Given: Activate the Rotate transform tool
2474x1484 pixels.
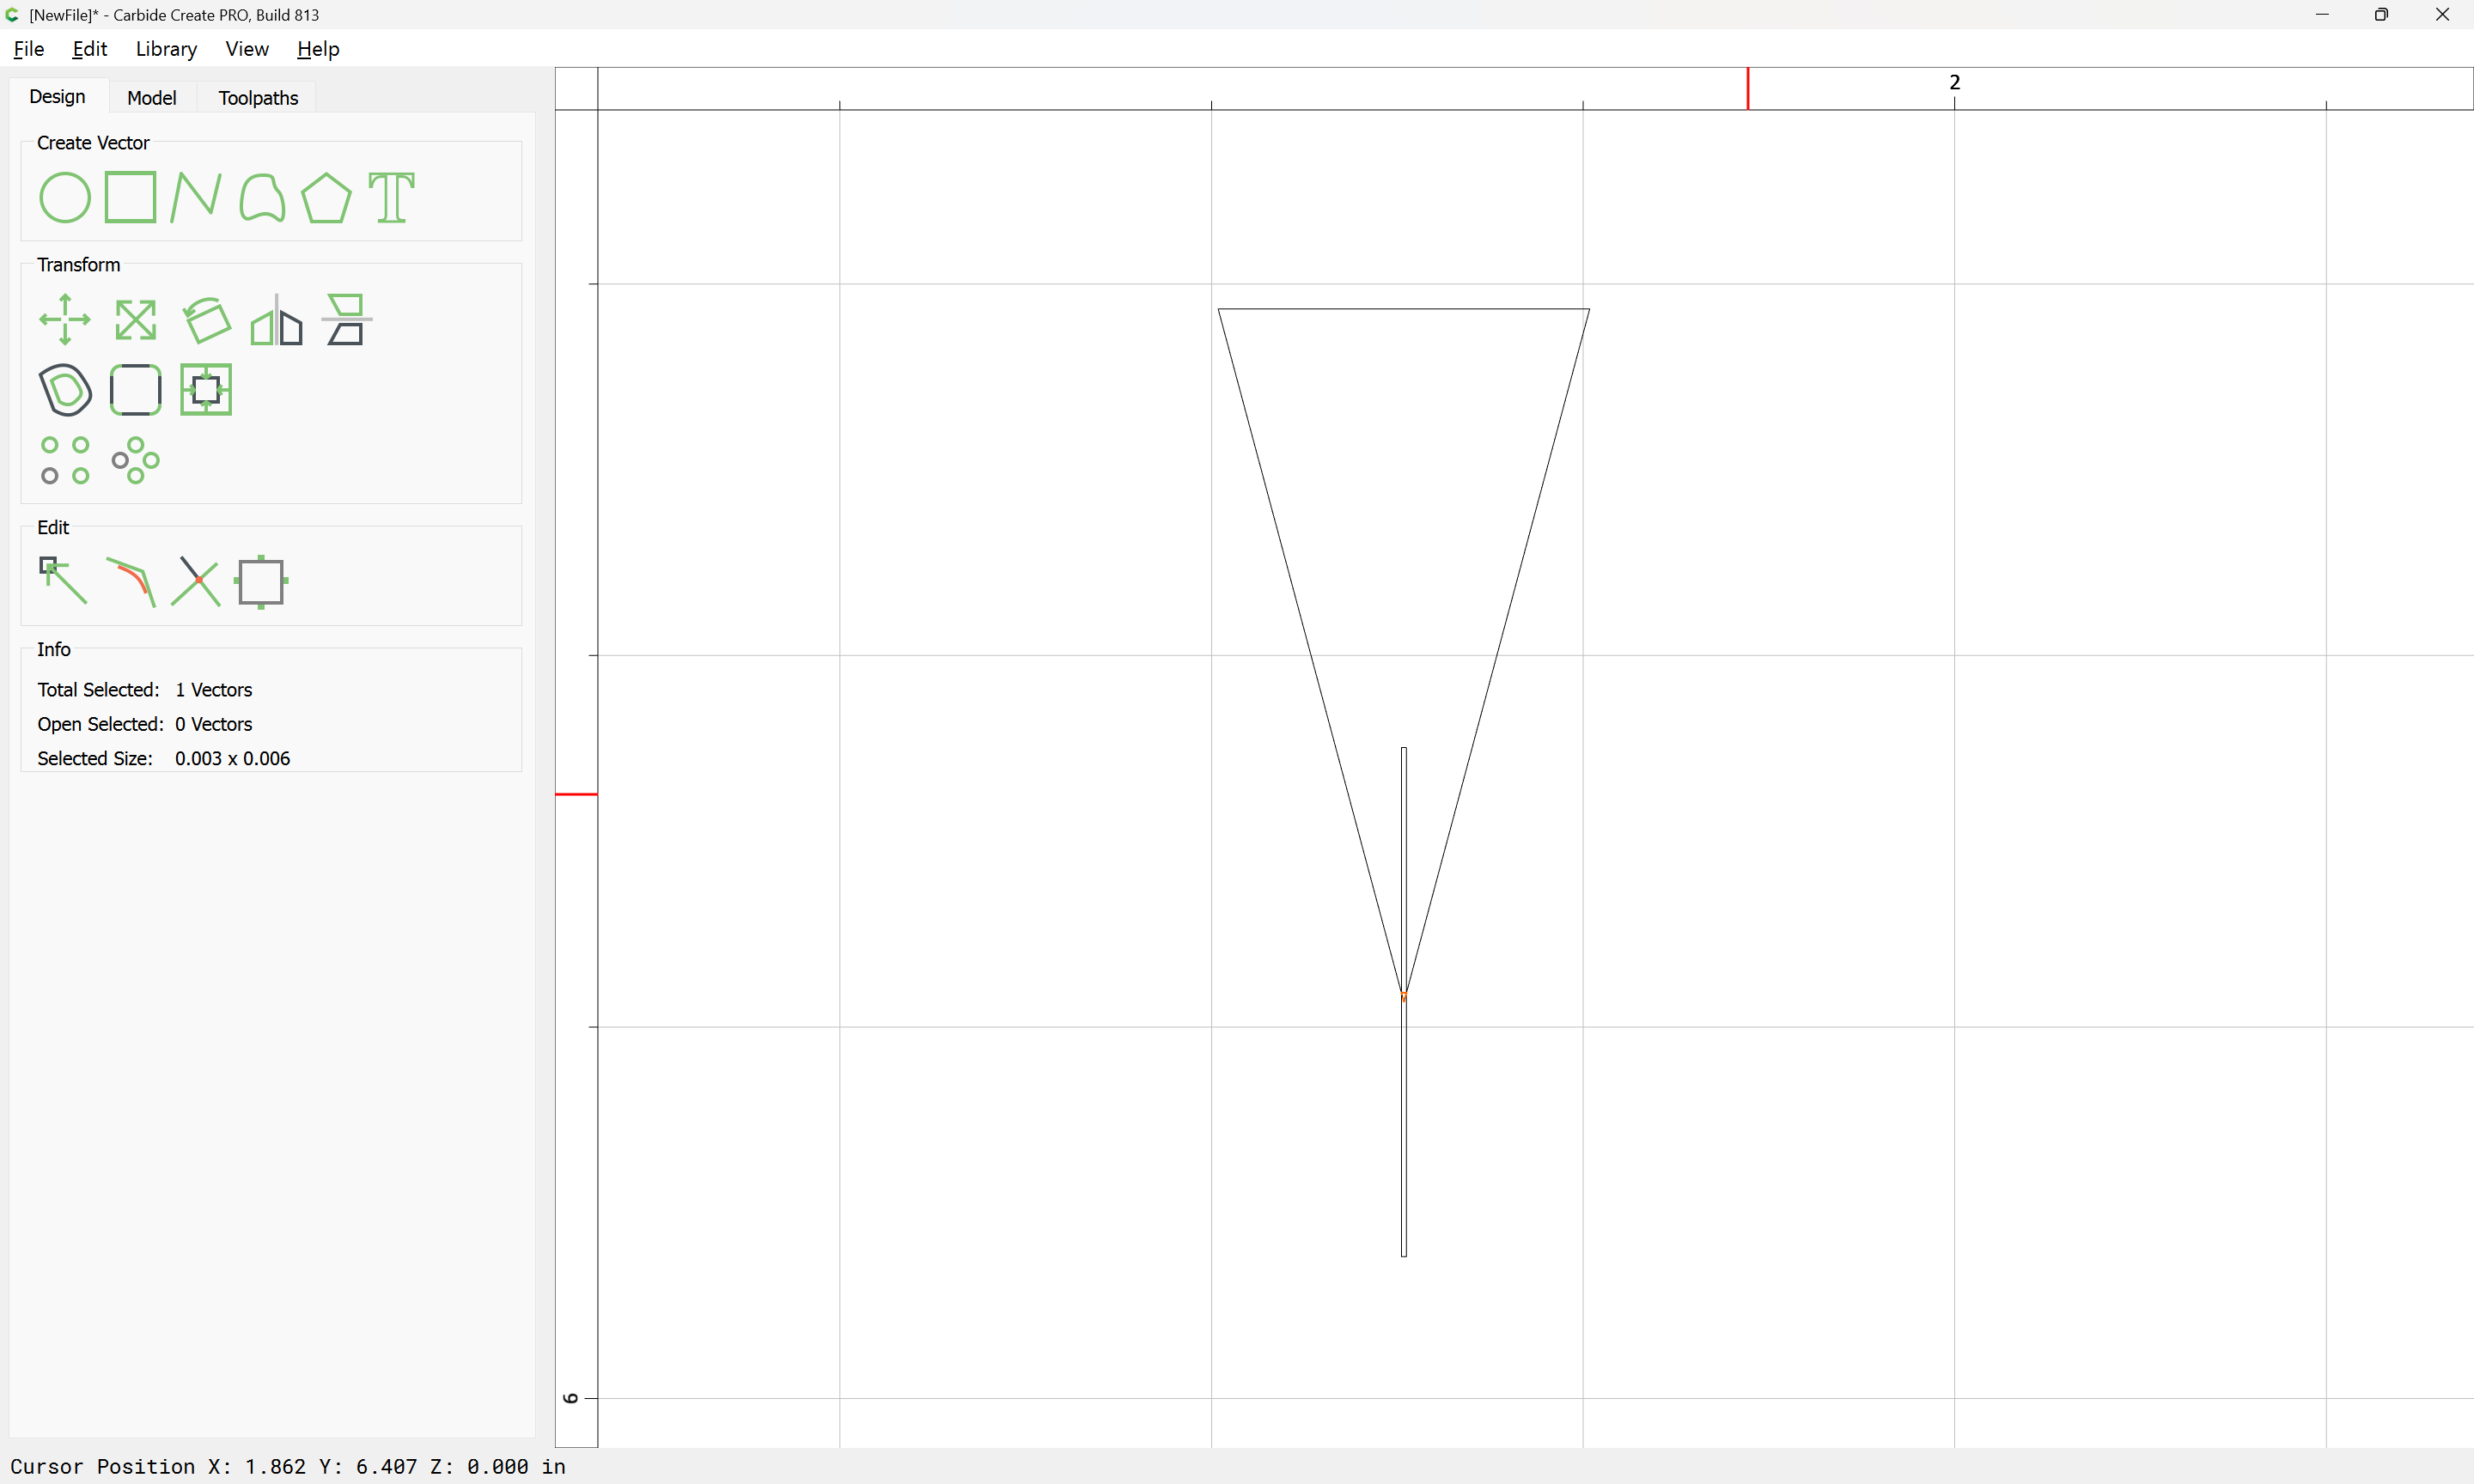Looking at the screenshot, I should point(206,320).
